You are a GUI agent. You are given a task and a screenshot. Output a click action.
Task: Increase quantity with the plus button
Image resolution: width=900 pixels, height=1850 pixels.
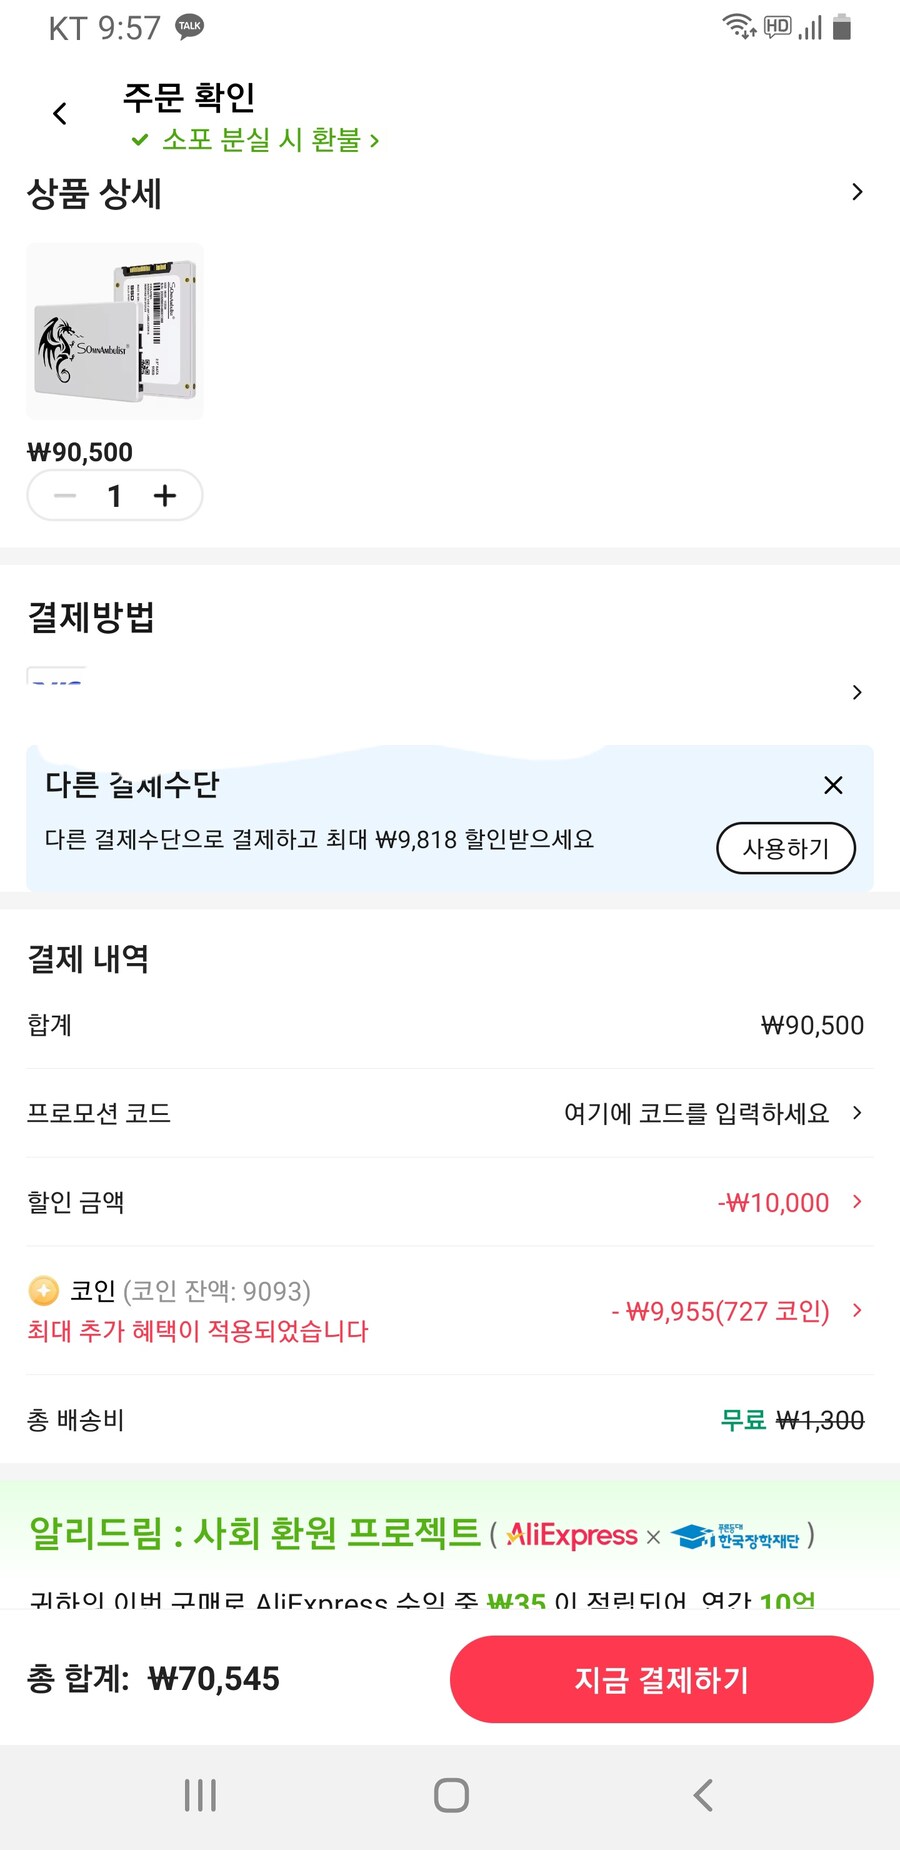[x=165, y=496]
